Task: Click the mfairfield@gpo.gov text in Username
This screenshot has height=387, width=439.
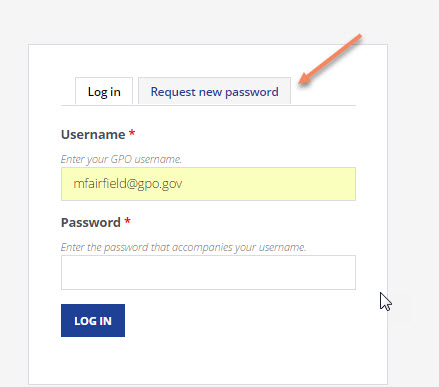Action: tap(128, 184)
